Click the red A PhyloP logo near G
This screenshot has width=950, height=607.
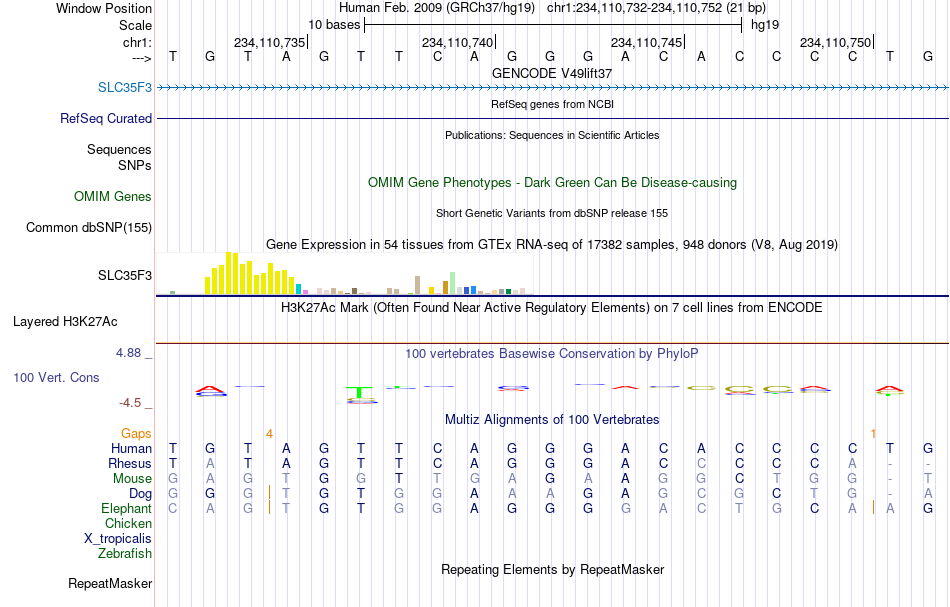tap(211, 391)
